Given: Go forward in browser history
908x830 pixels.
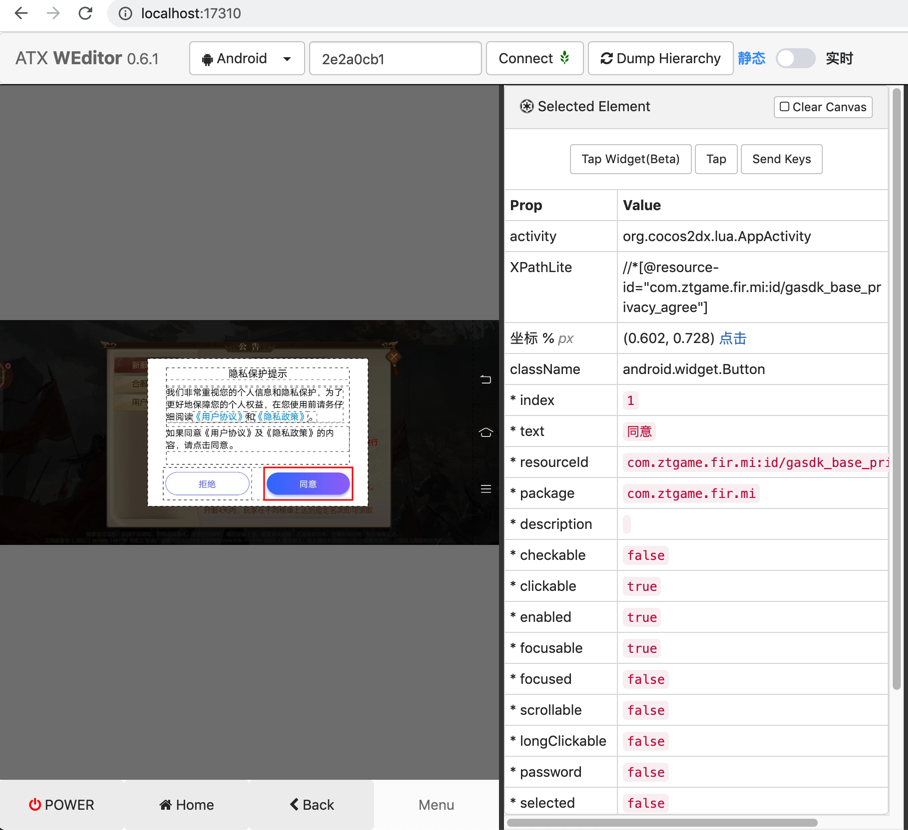Looking at the screenshot, I should (x=53, y=13).
